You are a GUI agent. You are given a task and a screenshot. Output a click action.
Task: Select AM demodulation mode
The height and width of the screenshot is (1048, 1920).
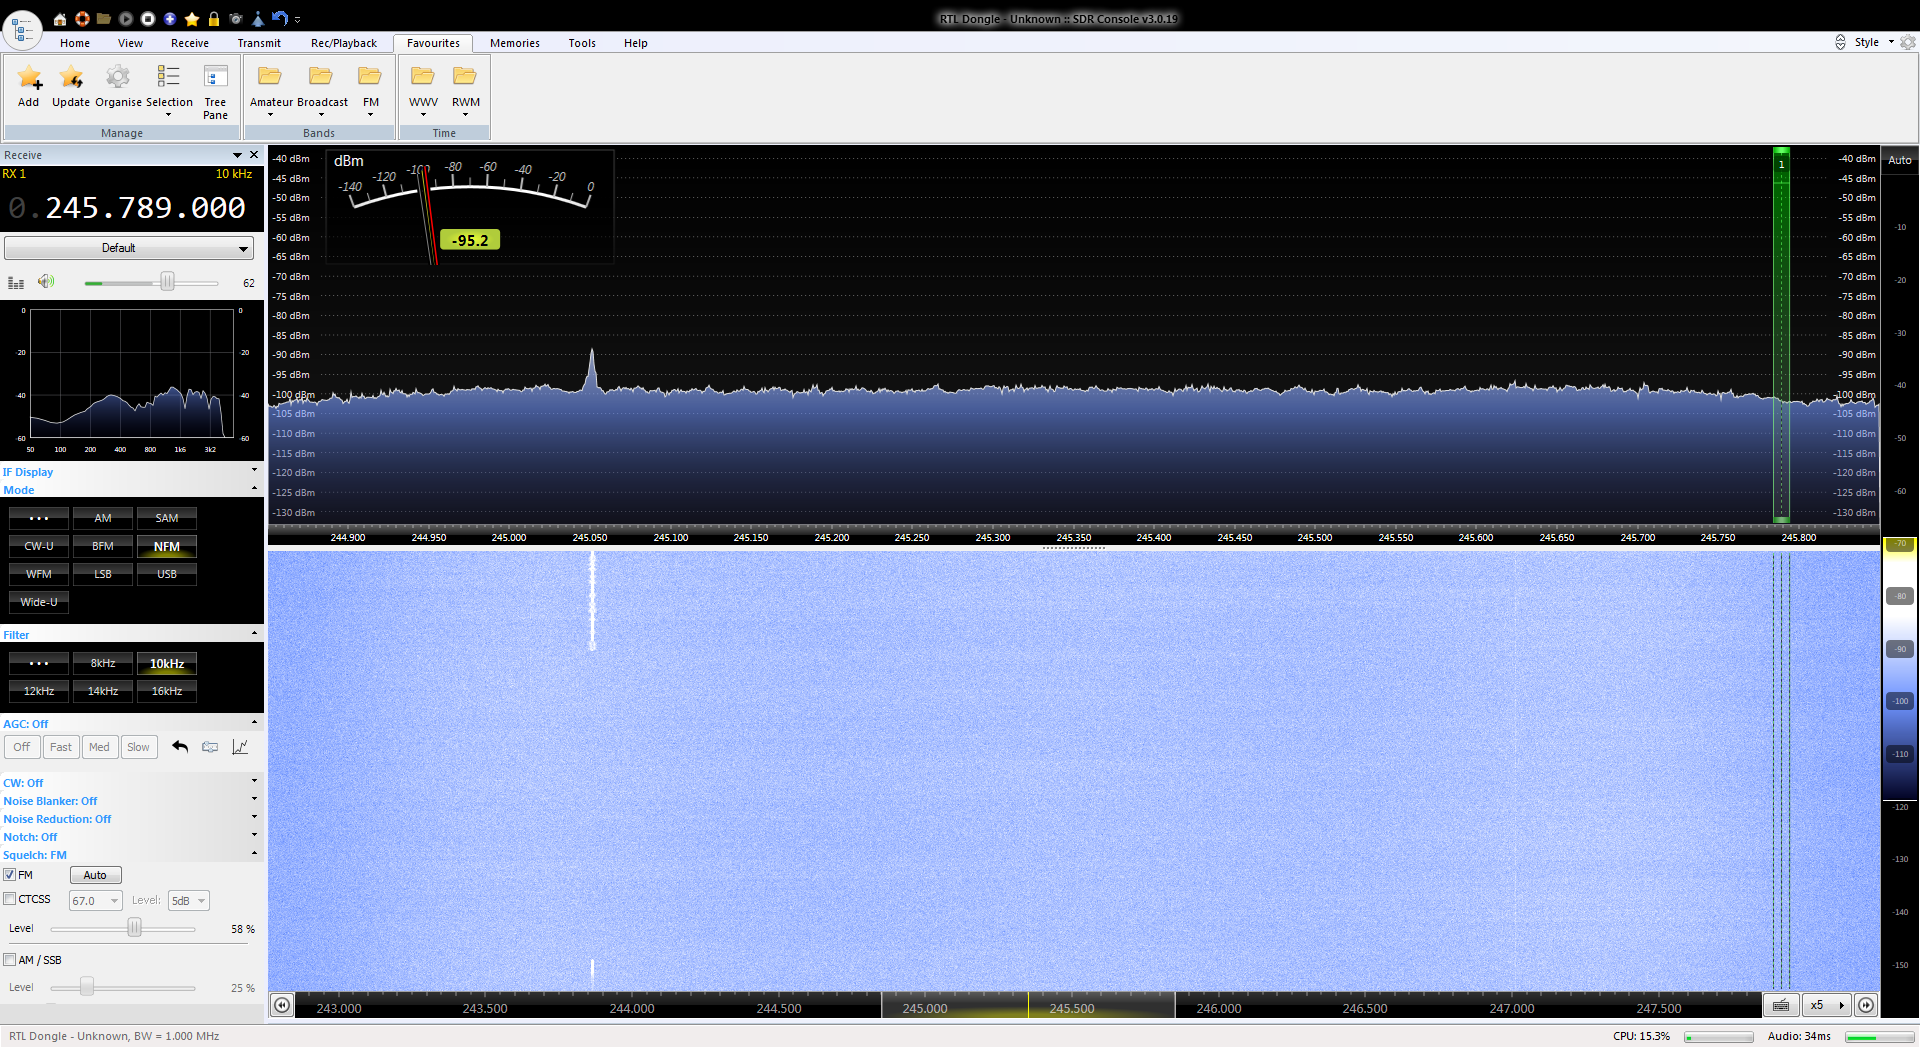pyautogui.click(x=103, y=518)
